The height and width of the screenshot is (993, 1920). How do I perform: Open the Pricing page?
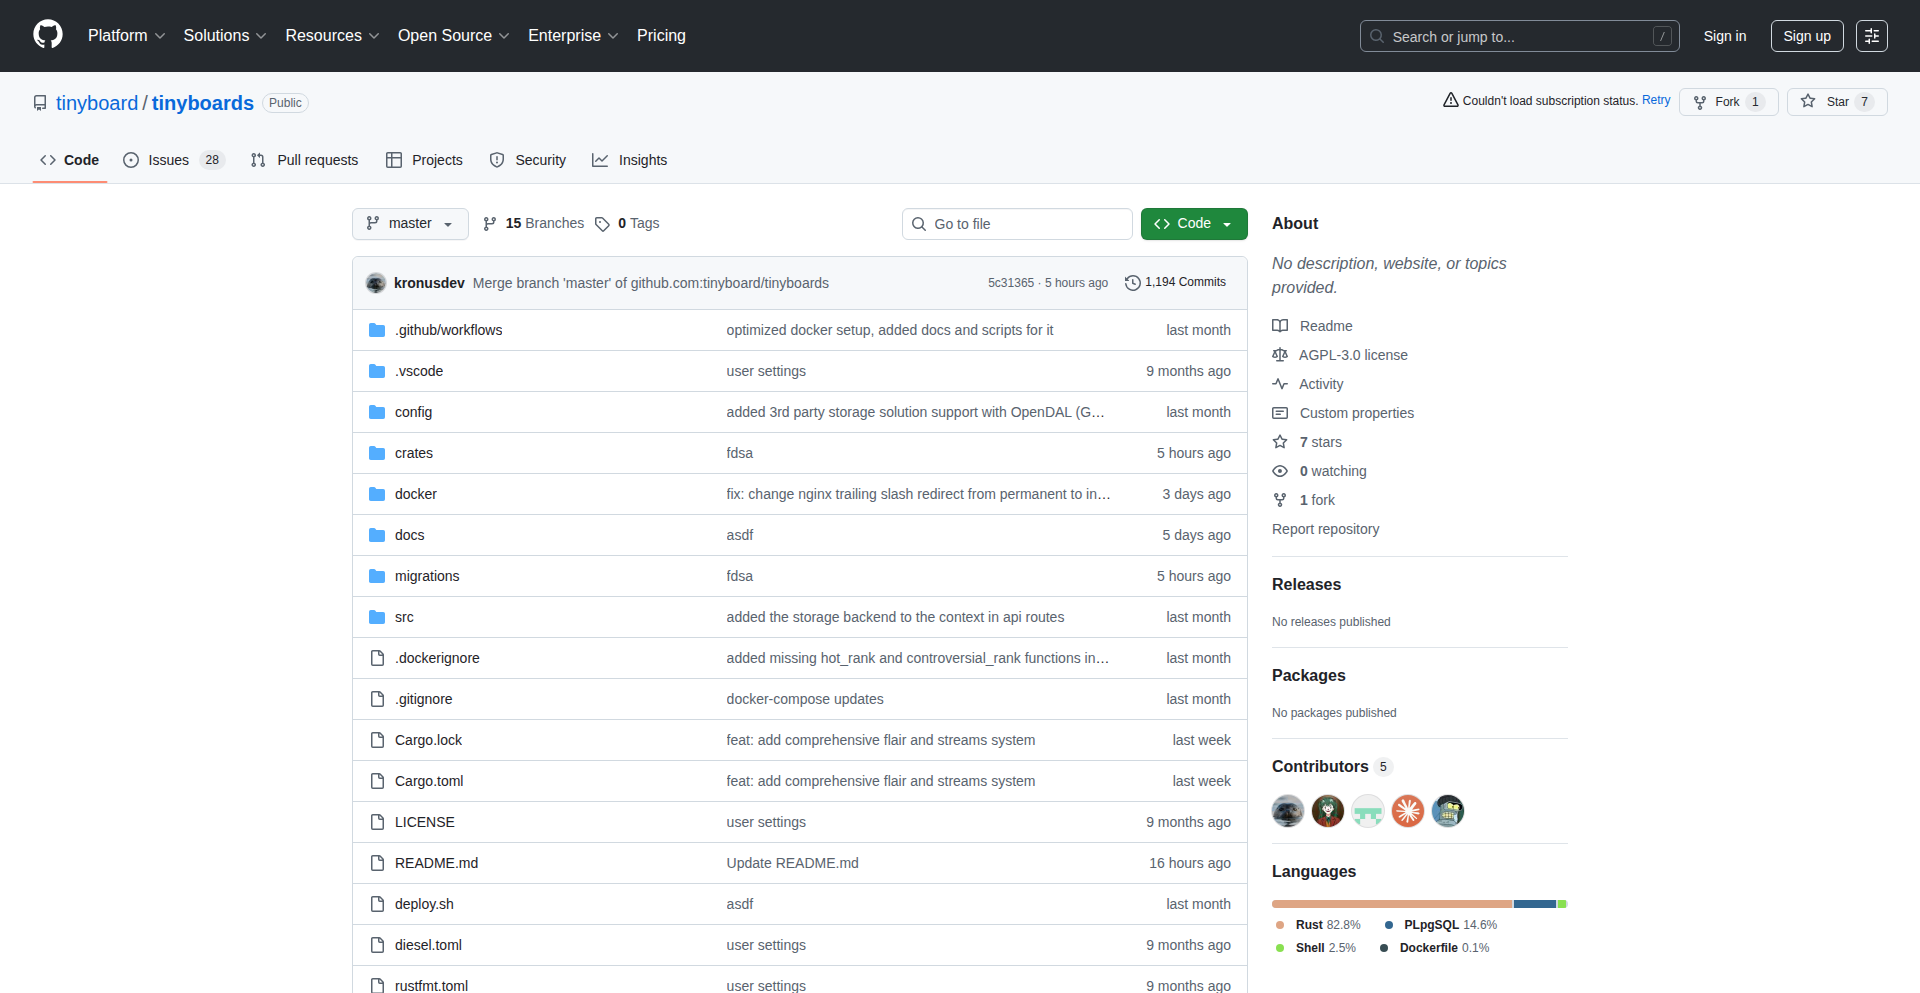coord(661,35)
